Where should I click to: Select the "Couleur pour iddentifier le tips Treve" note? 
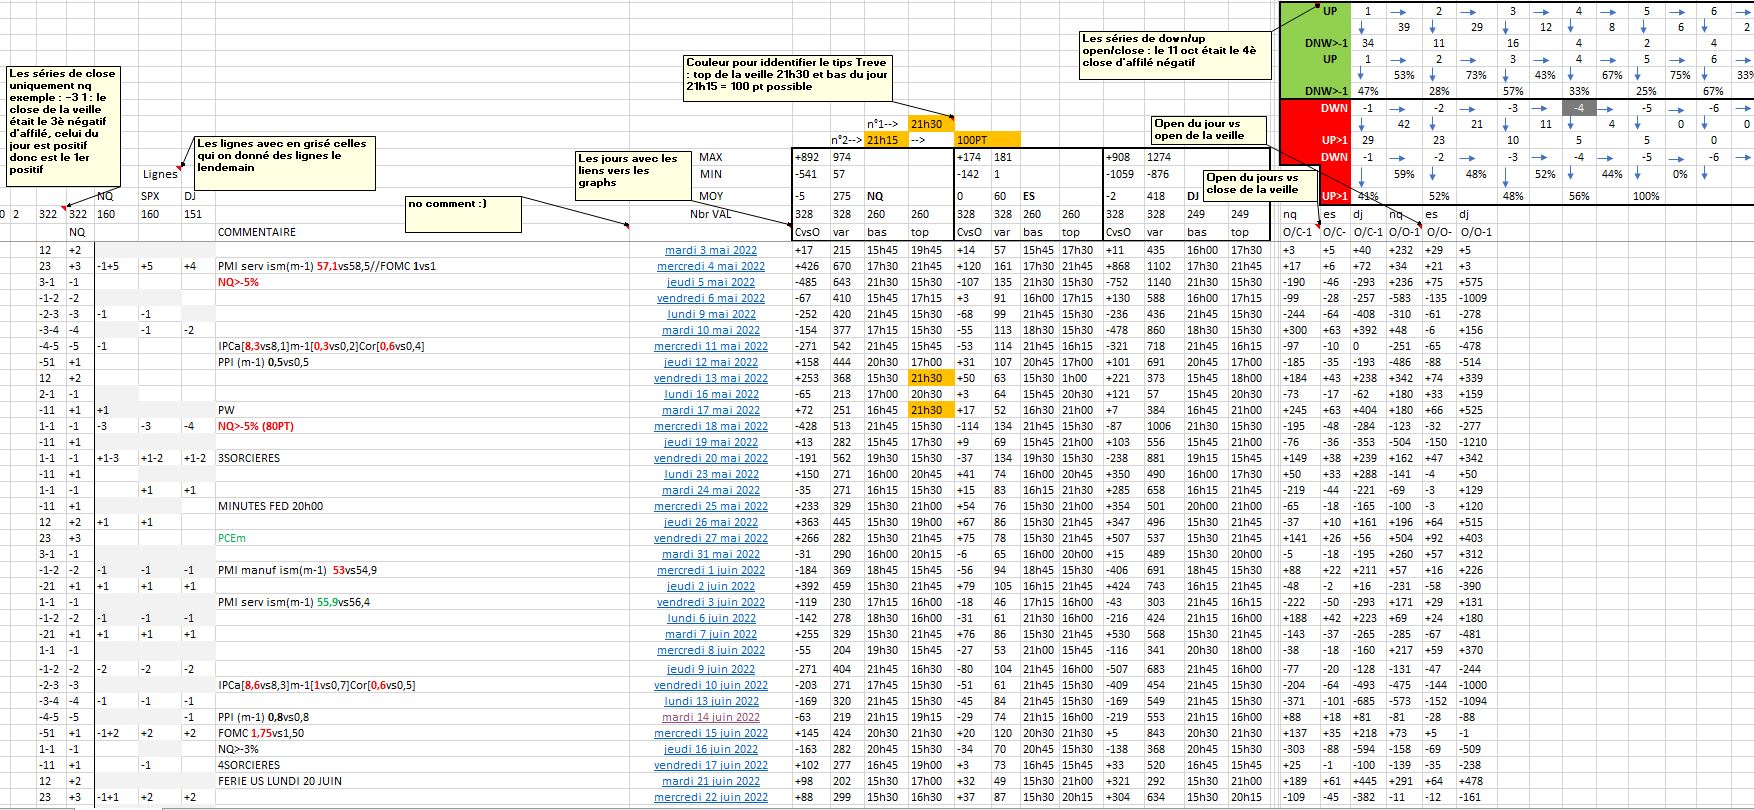[788, 76]
